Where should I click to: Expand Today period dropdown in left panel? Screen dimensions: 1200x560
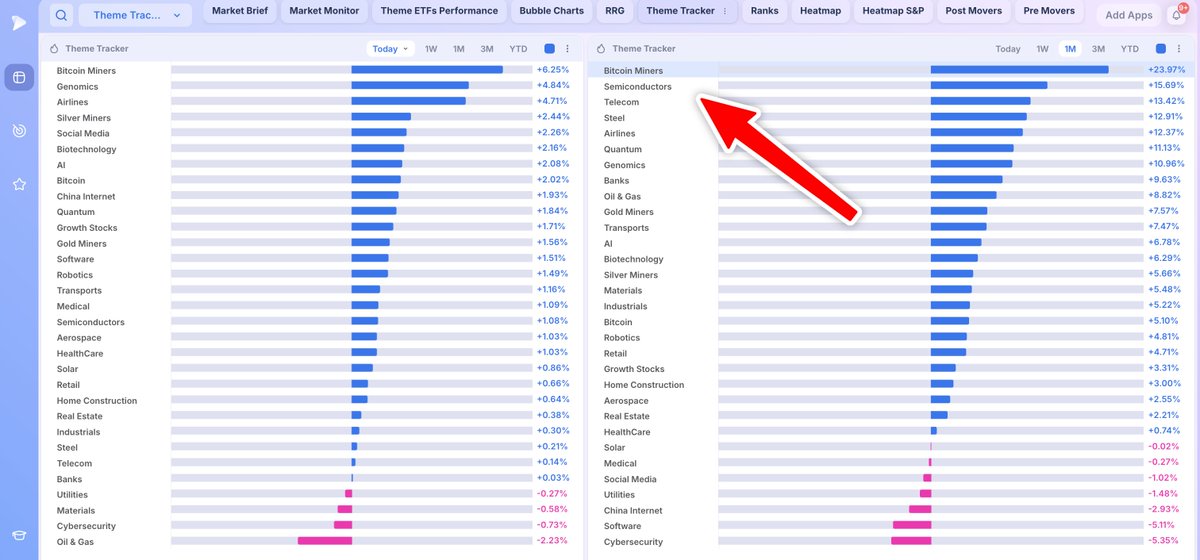(391, 49)
